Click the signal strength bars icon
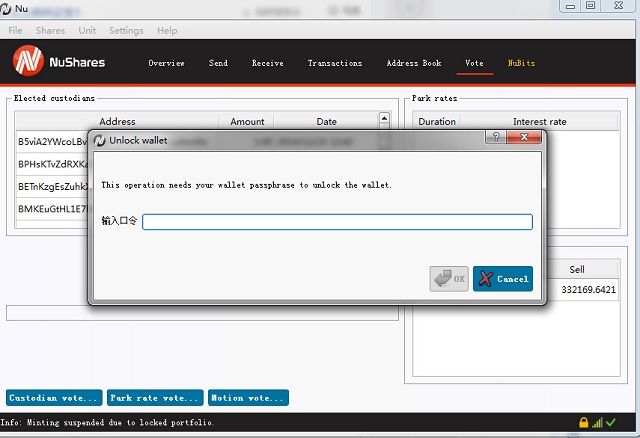This screenshot has width=640, height=438. (x=597, y=423)
